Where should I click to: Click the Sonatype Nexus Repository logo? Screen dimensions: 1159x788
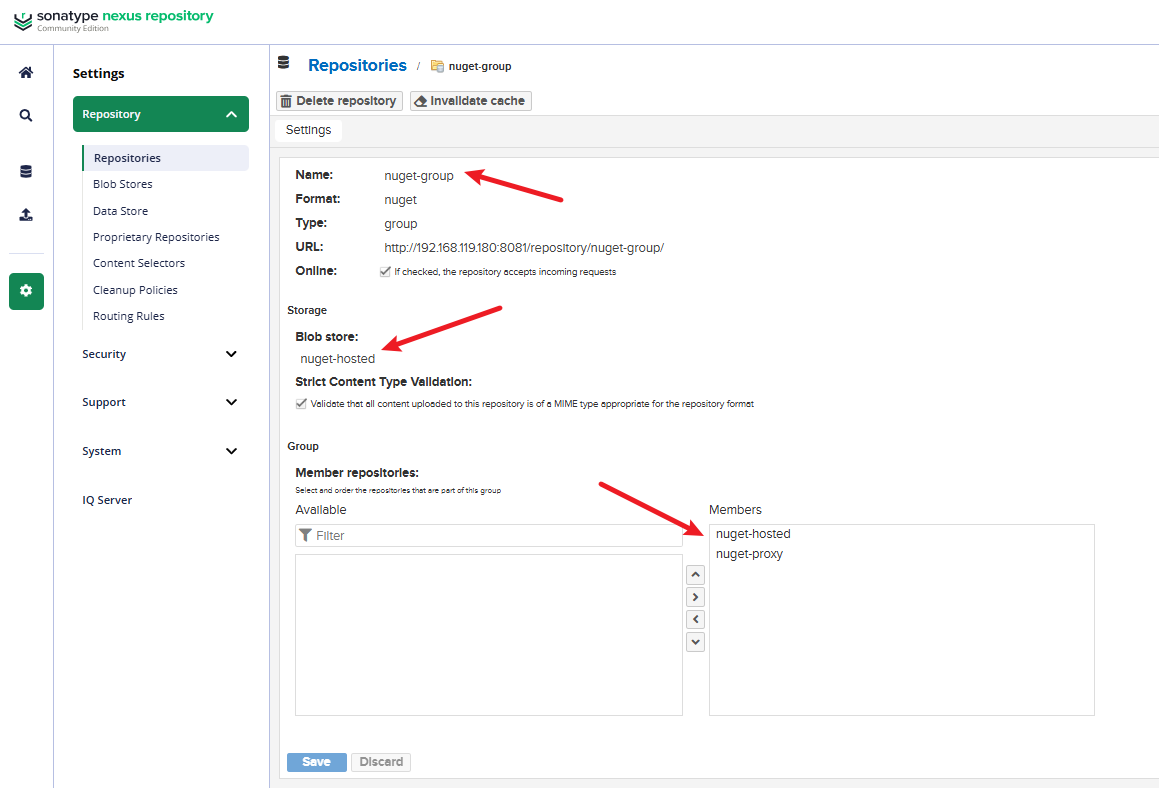(113, 20)
